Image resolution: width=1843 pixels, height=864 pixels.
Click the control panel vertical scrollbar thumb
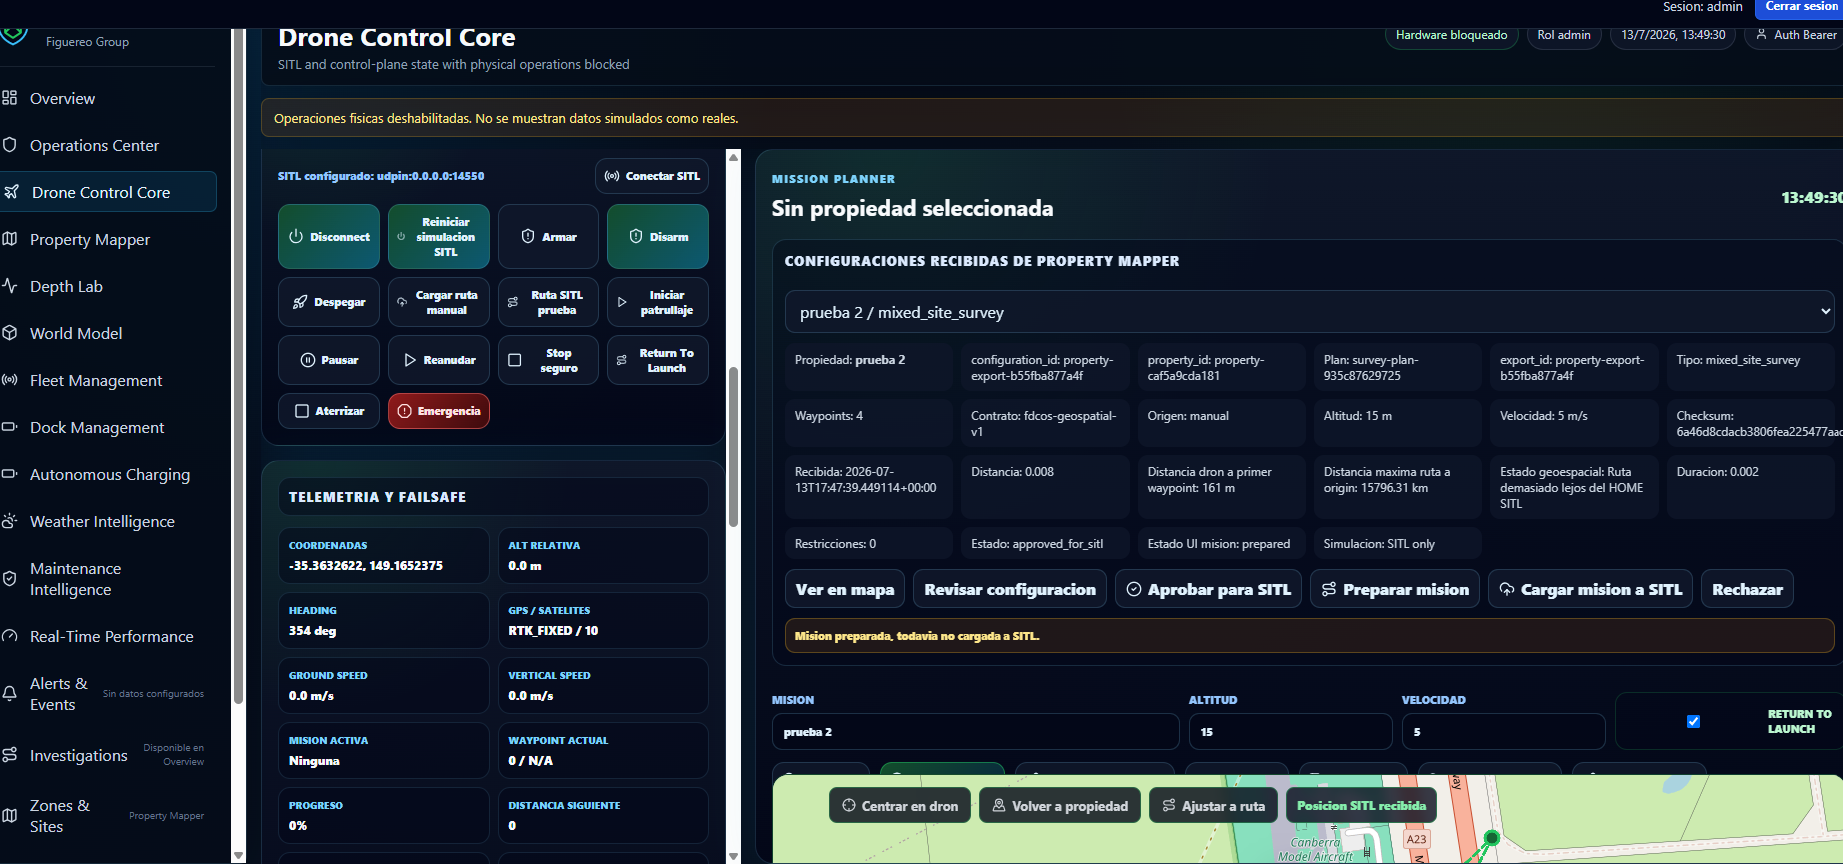click(x=734, y=447)
